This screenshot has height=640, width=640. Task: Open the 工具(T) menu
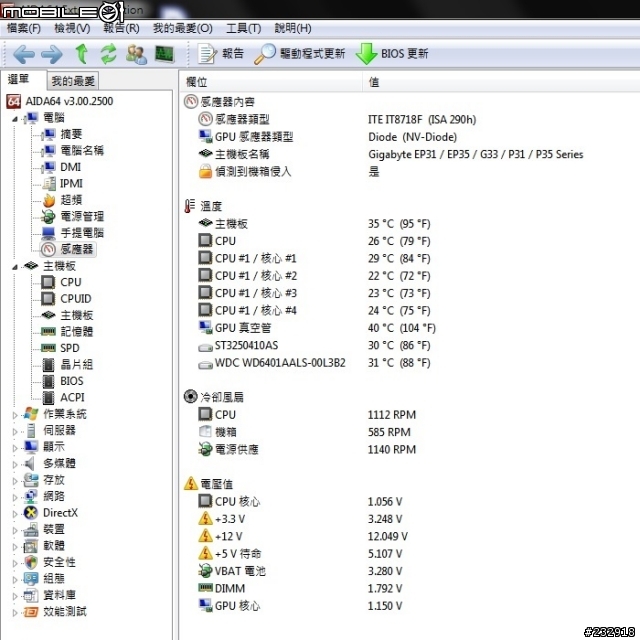click(244, 28)
